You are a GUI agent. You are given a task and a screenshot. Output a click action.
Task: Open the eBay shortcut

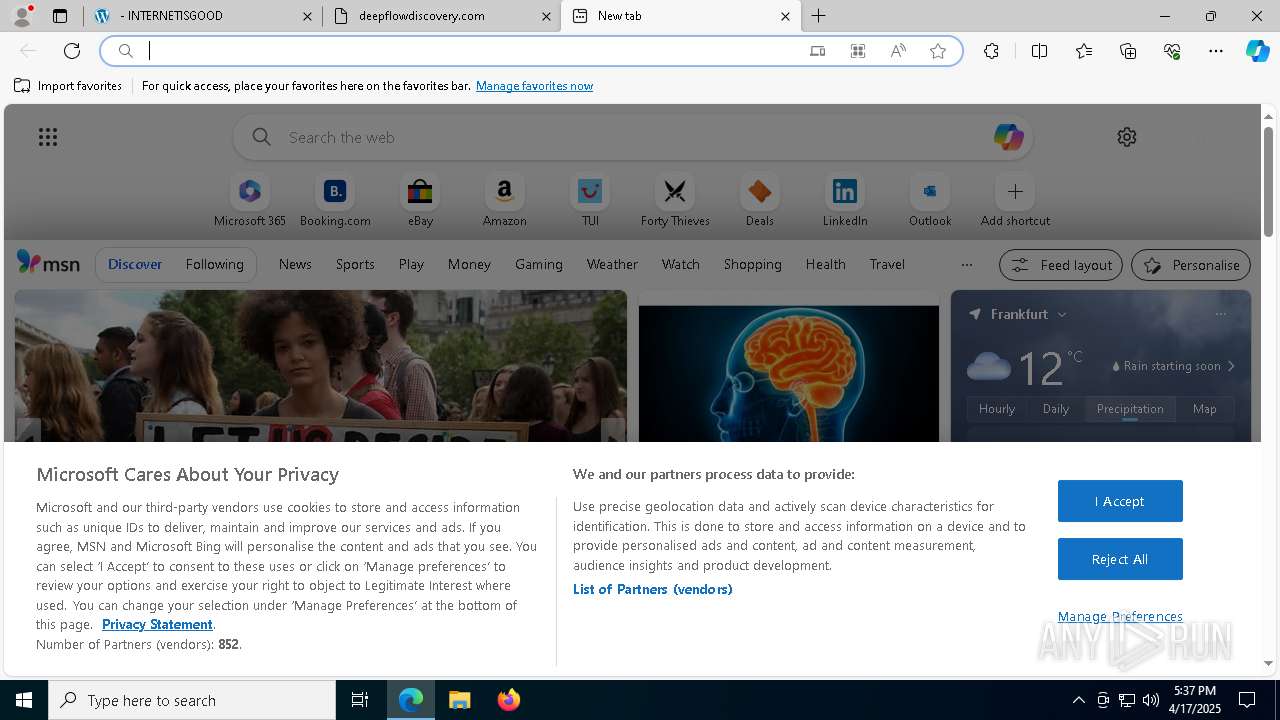(x=420, y=201)
